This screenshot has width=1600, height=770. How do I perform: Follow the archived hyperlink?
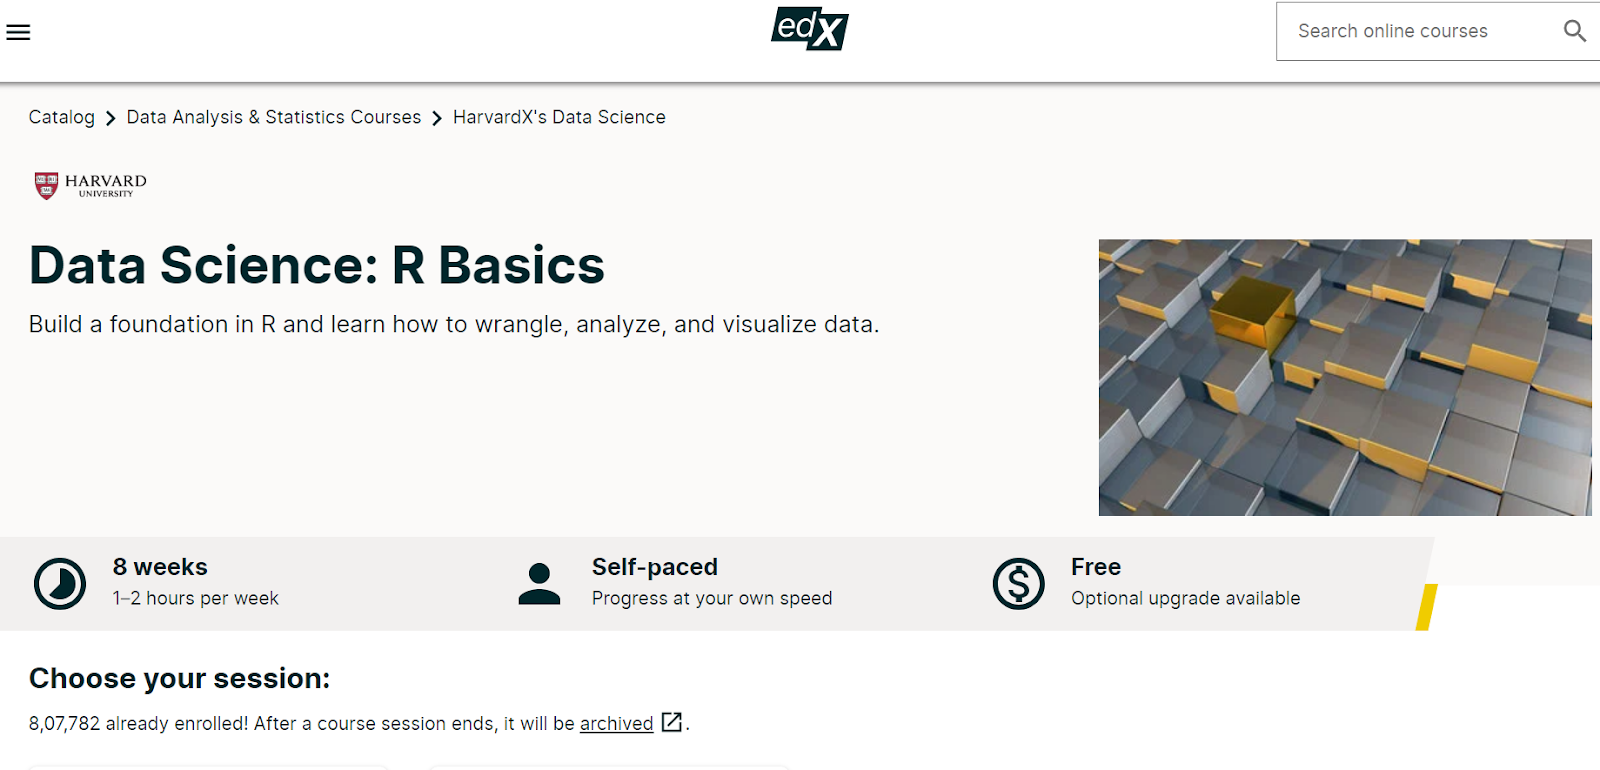coord(616,723)
